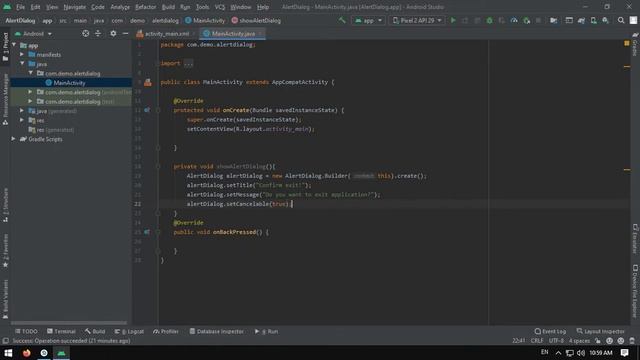
Task: Open the Windows Start menu
Action: pyautogui.click(x=8, y=353)
